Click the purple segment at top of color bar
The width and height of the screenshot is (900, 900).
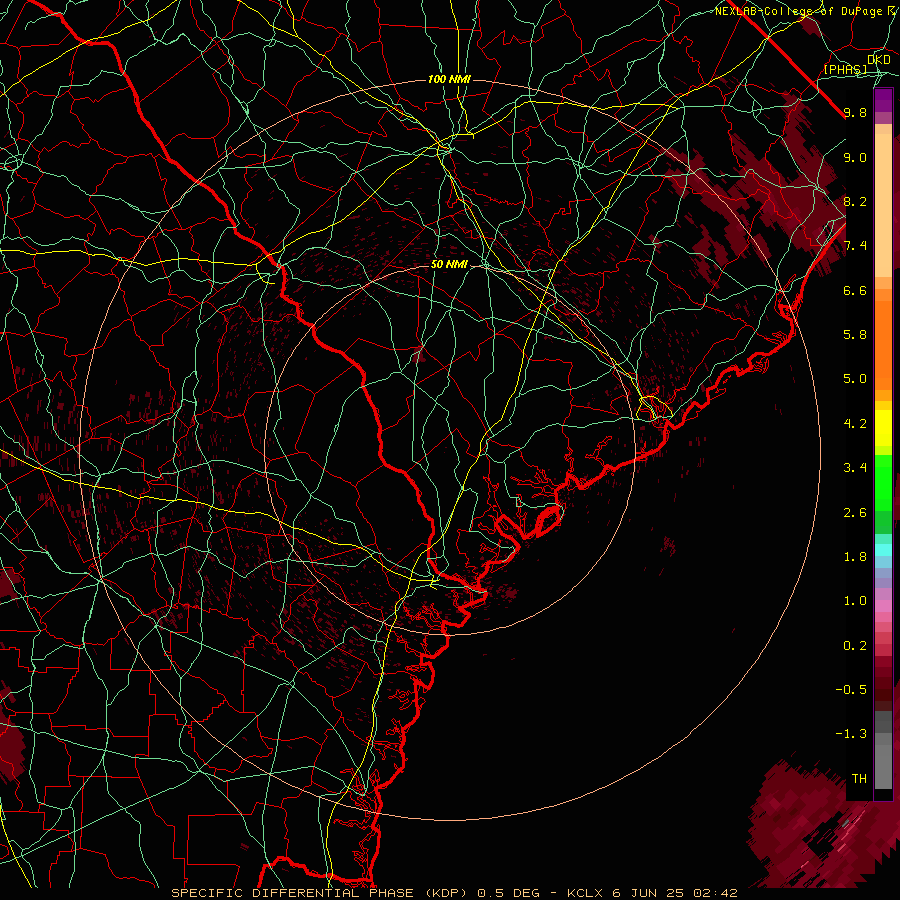tap(883, 100)
